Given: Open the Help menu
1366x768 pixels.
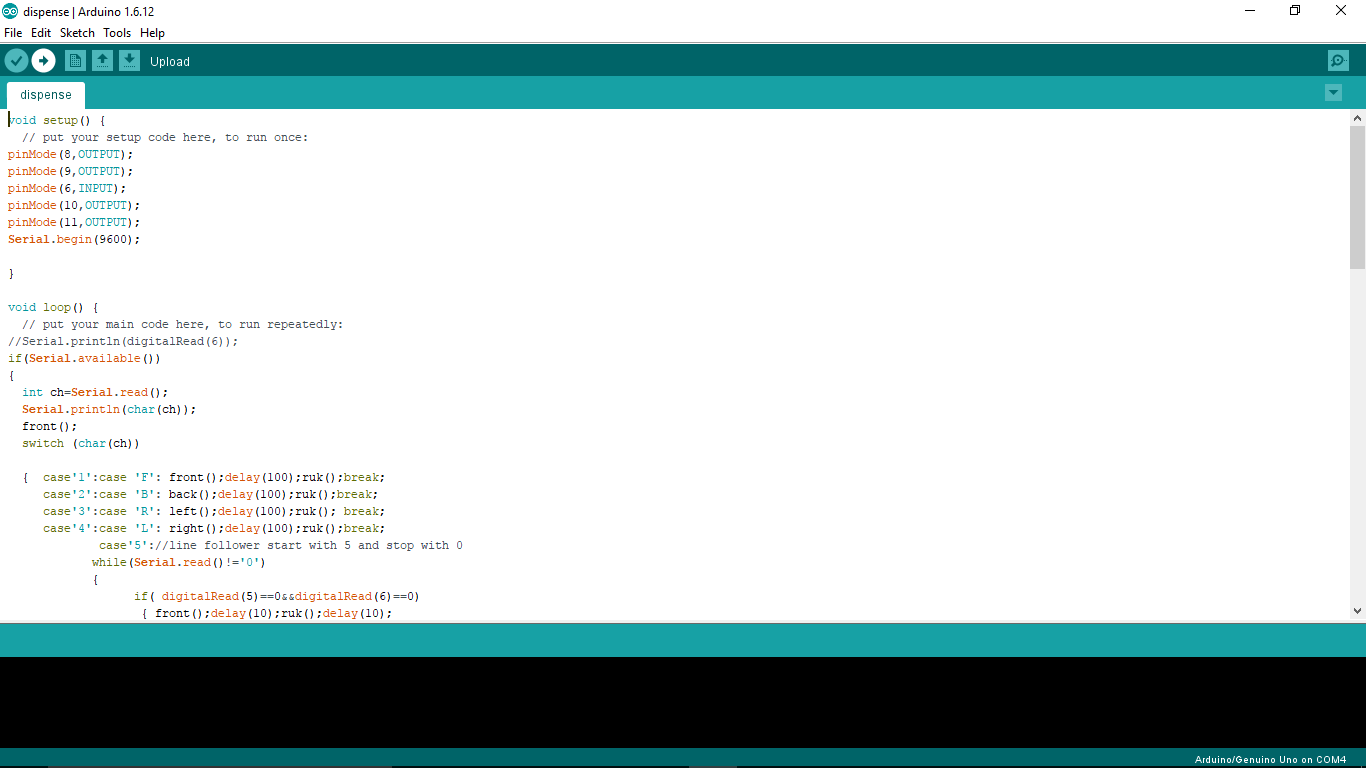Looking at the screenshot, I should pos(152,33).
